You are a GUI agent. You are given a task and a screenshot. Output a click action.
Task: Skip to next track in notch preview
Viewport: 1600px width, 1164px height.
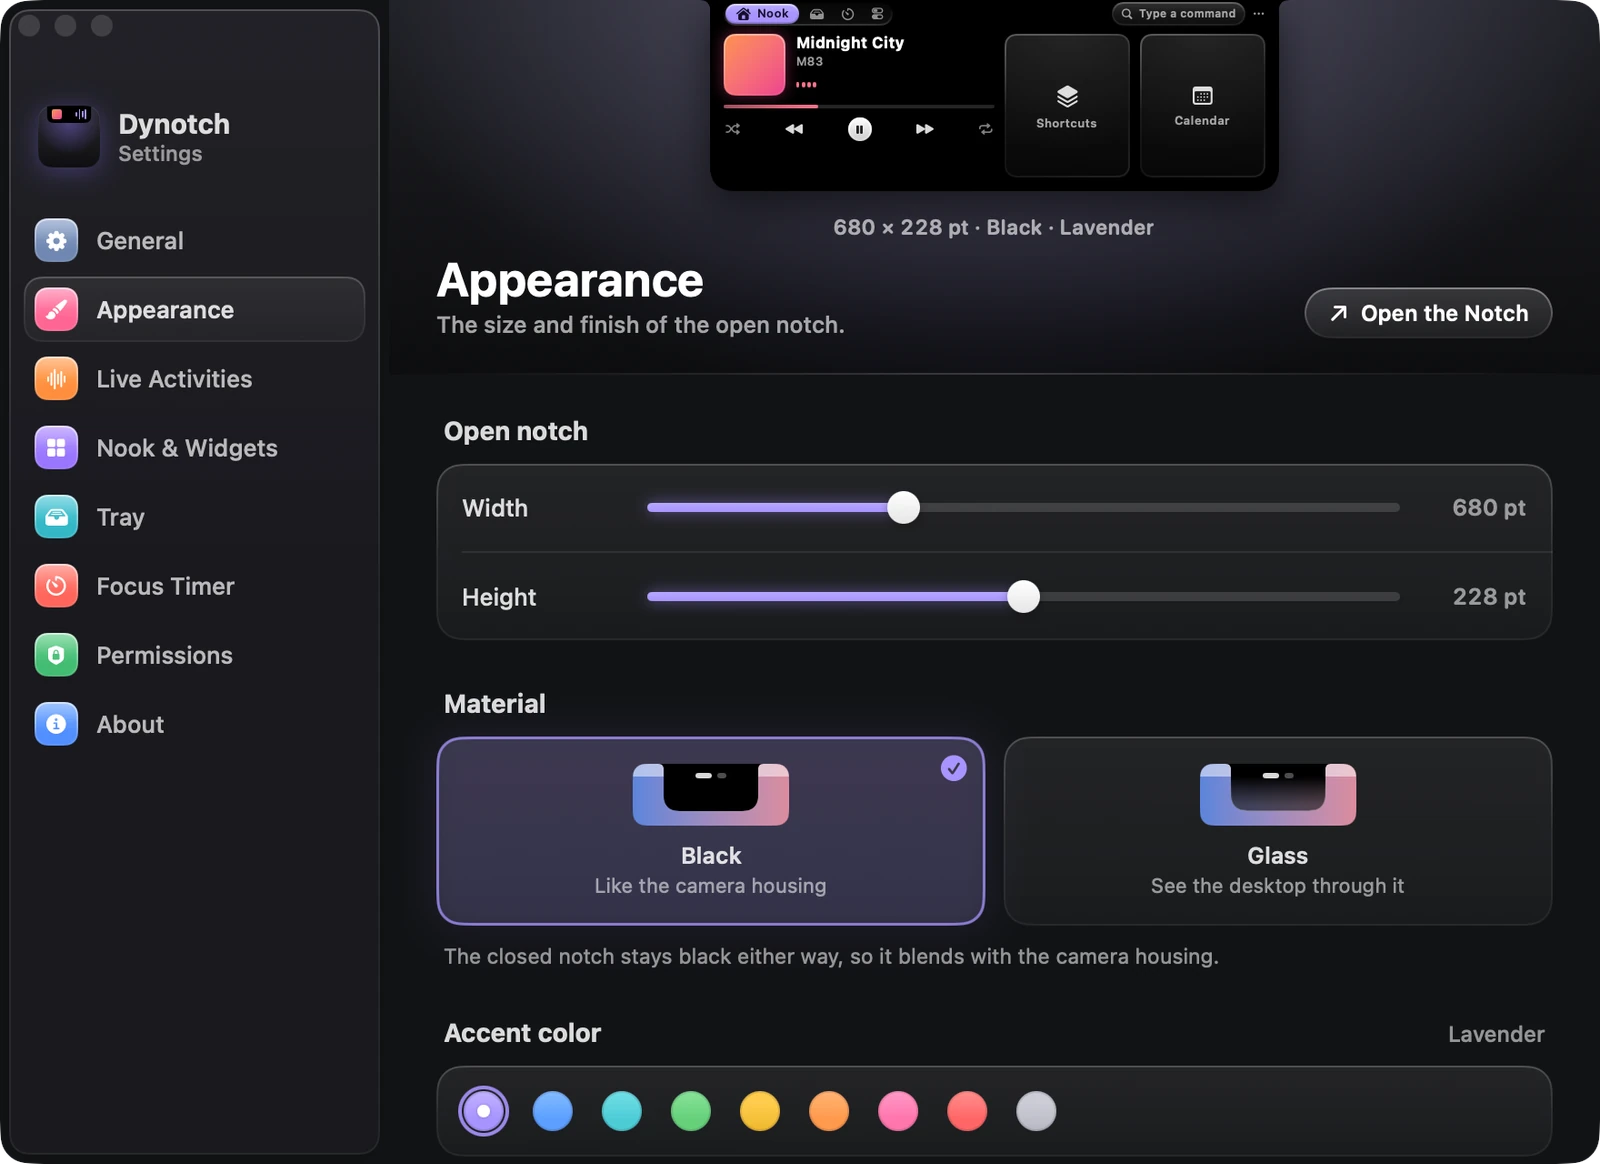[925, 129]
